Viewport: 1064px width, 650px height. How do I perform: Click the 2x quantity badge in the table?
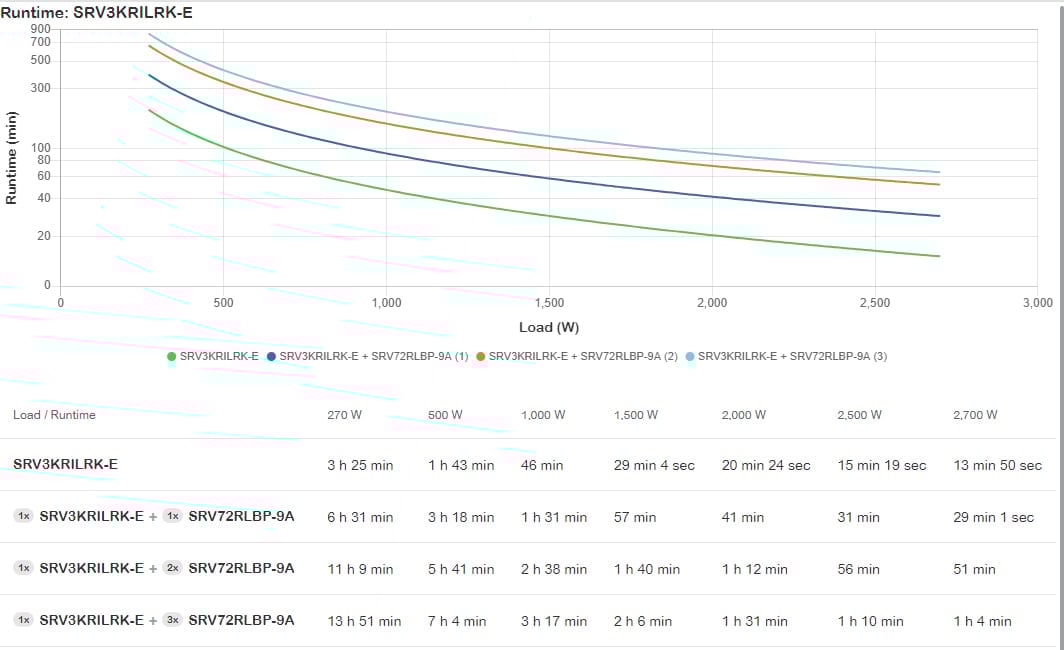[x=172, y=568]
